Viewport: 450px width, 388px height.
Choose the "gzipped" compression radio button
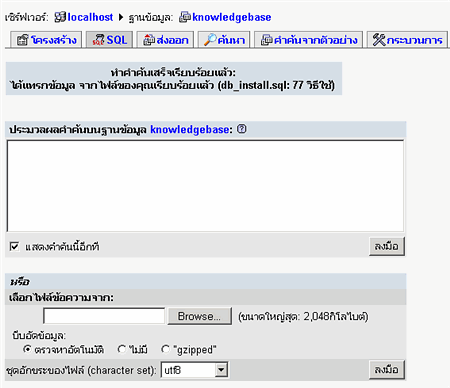point(165,349)
